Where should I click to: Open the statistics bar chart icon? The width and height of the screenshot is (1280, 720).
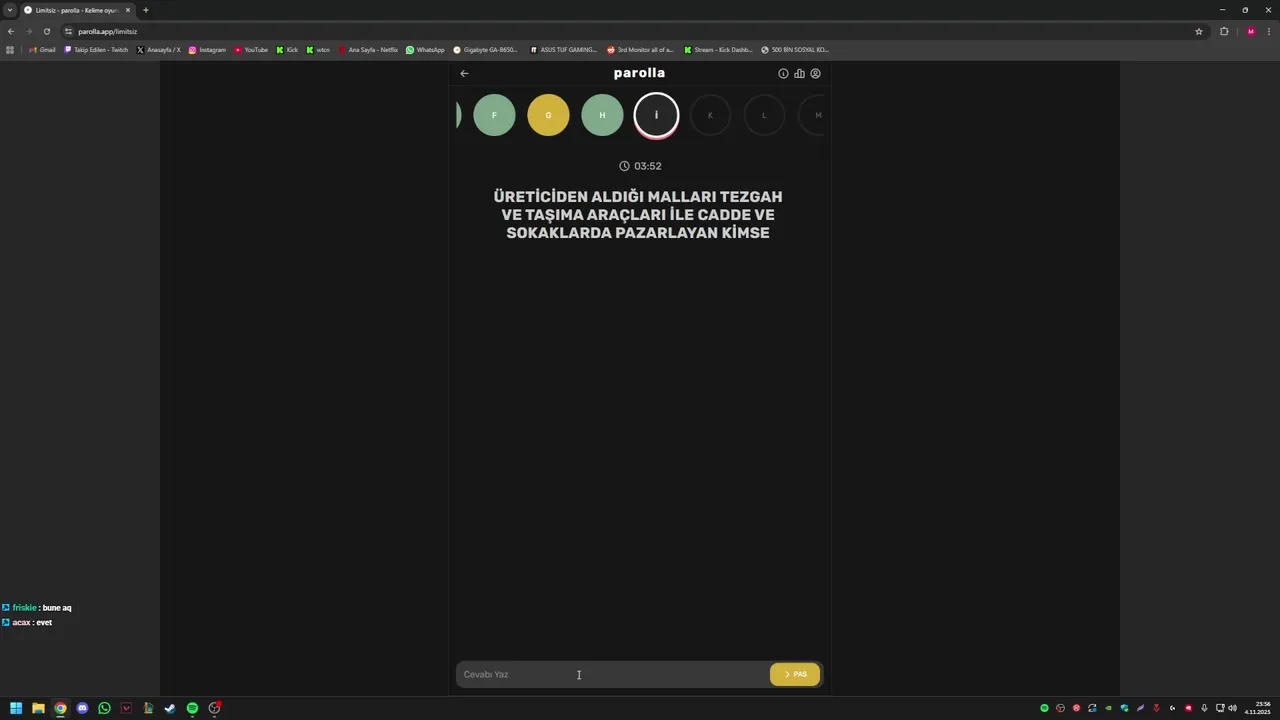(799, 73)
